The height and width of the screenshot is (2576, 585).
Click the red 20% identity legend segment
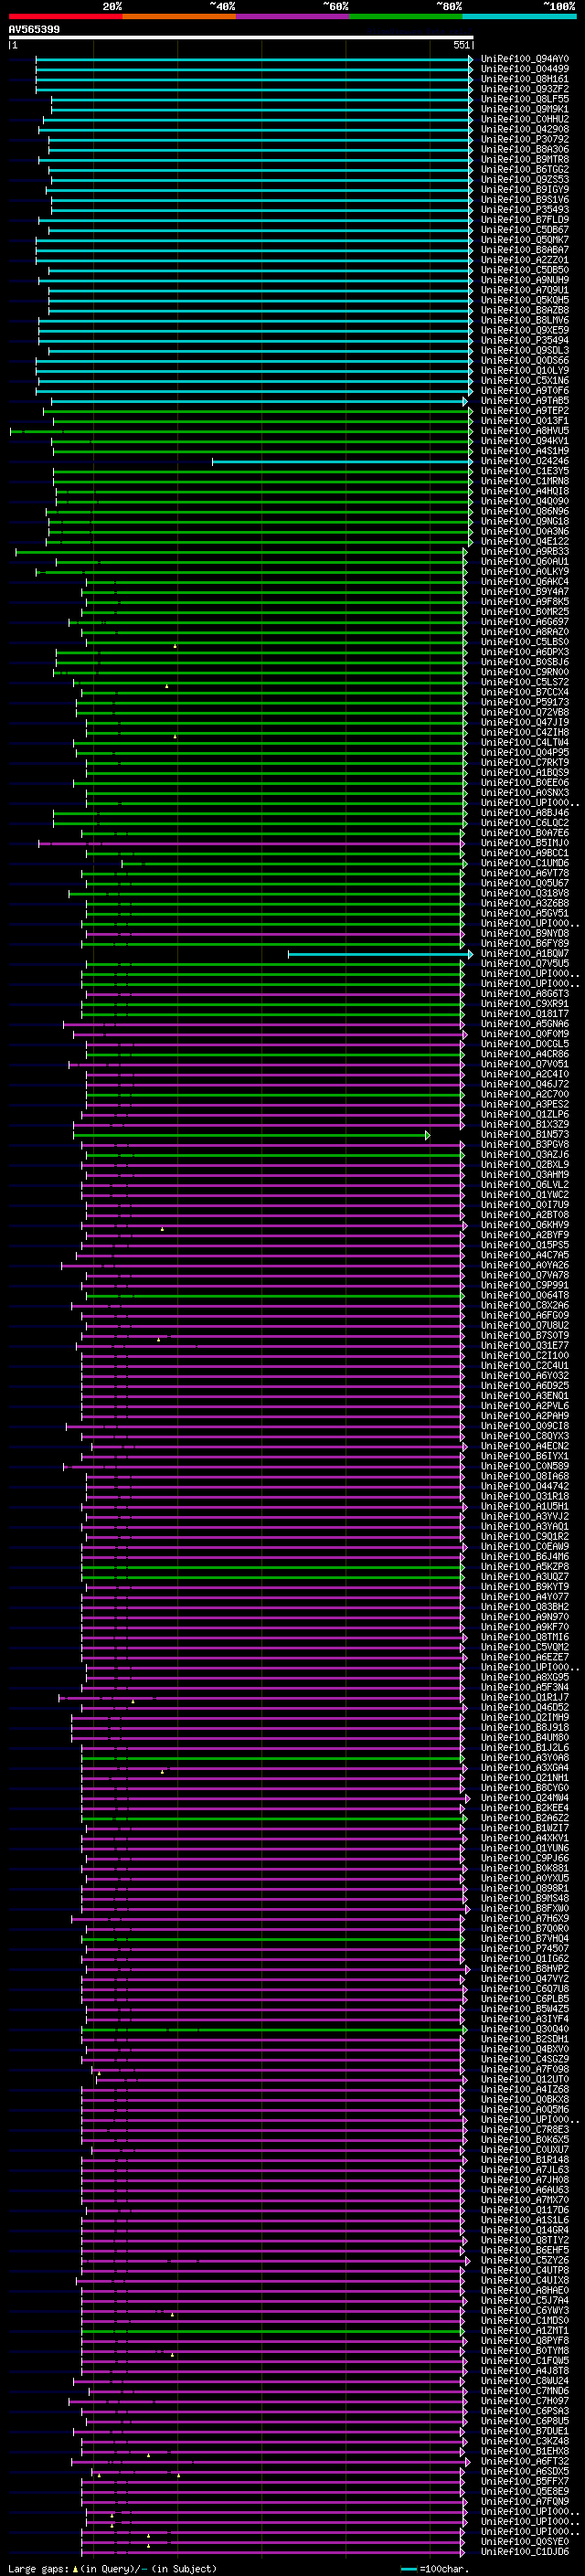(x=65, y=16)
